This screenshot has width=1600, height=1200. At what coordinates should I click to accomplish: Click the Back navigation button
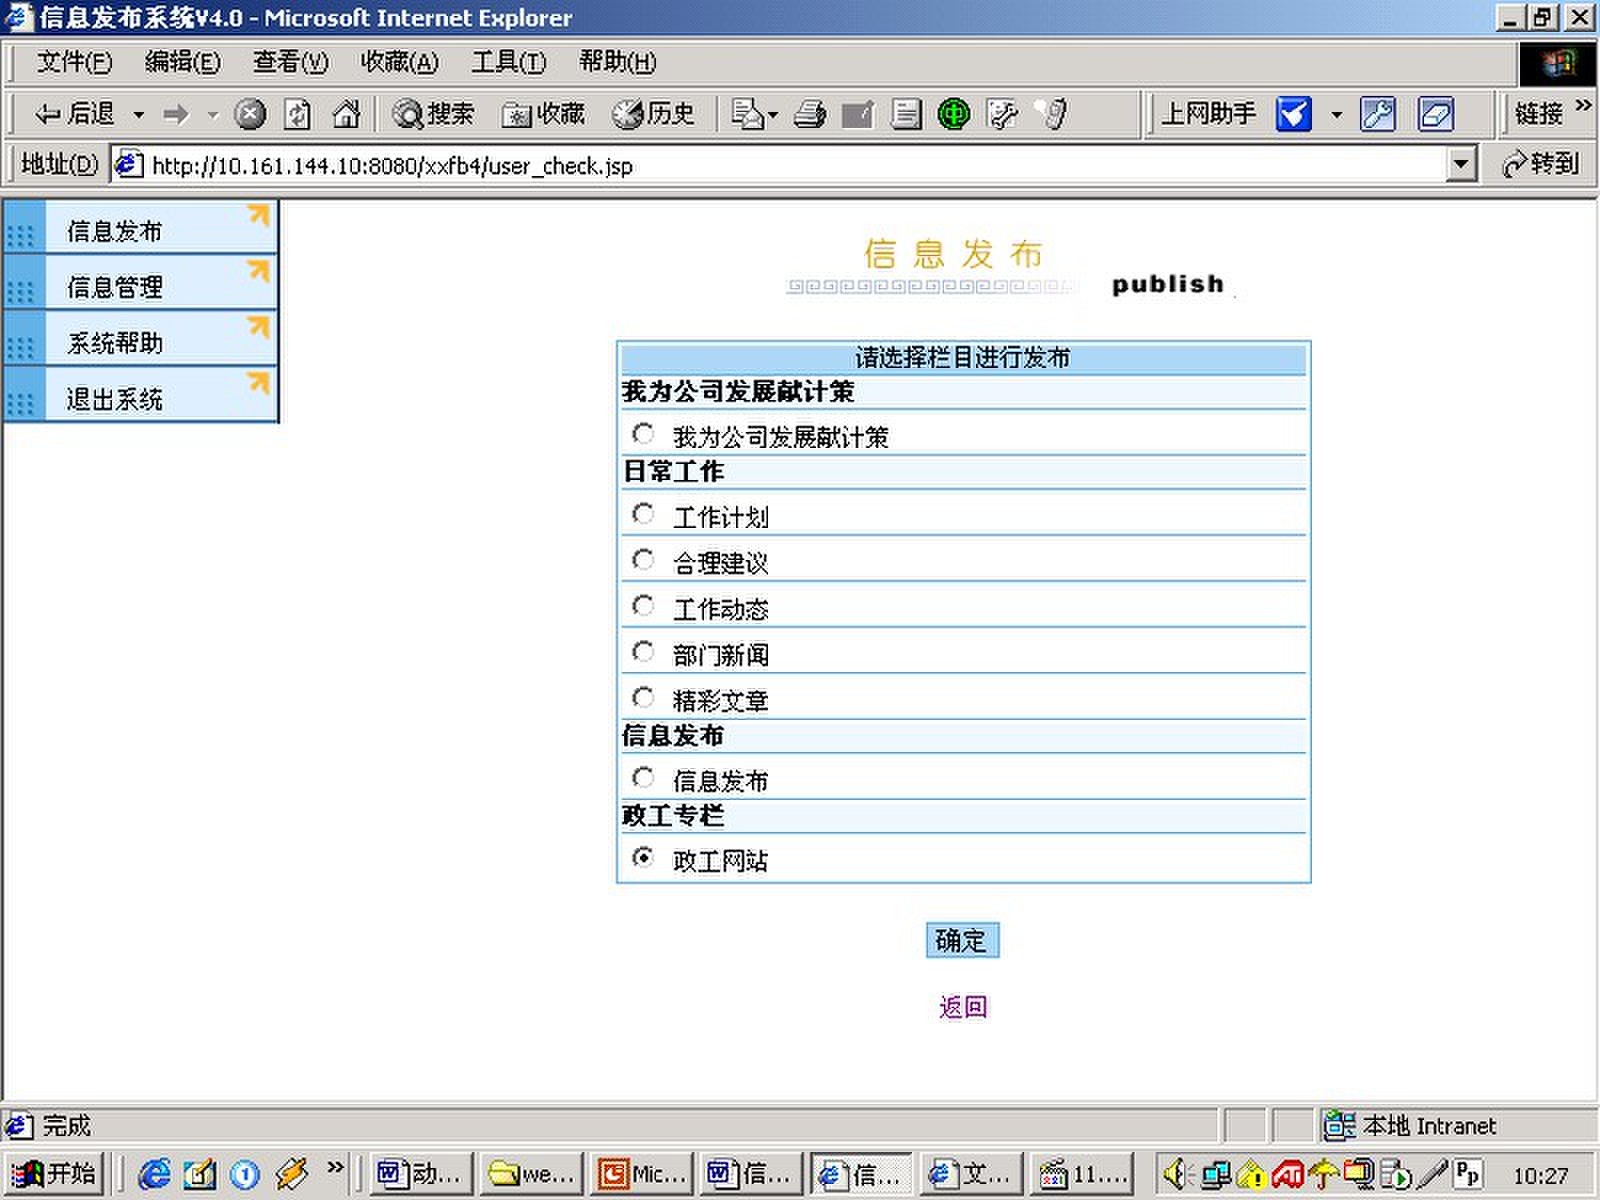coord(74,115)
